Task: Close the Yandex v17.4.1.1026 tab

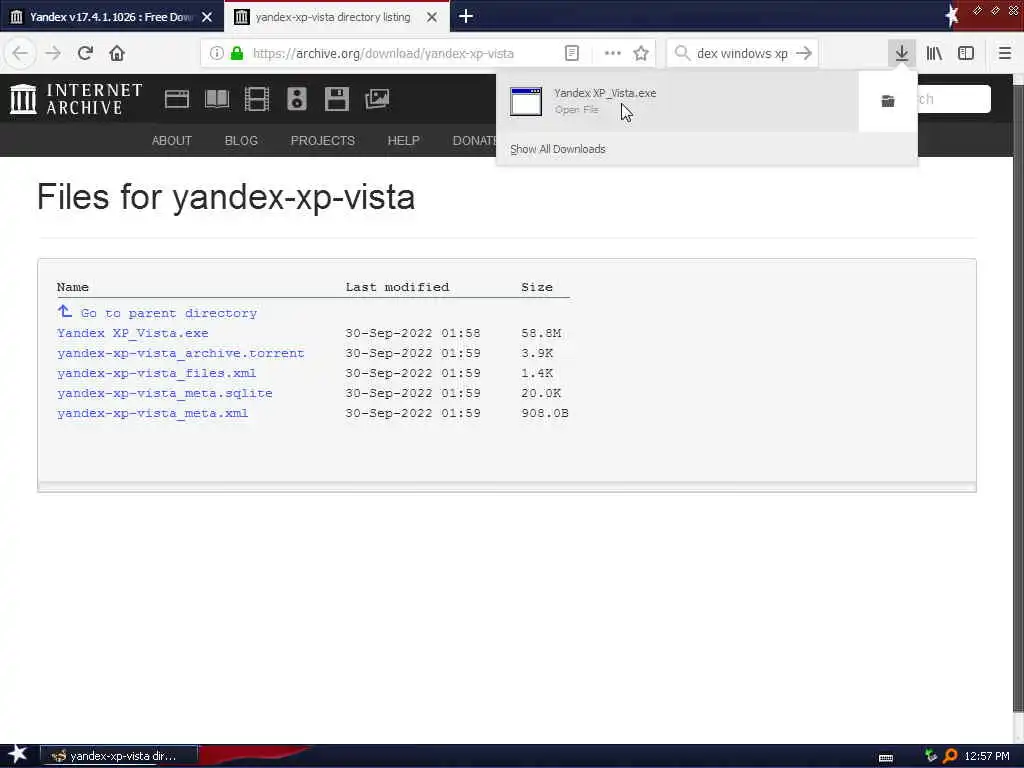Action: pyautogui.click(x=207, y=17)
